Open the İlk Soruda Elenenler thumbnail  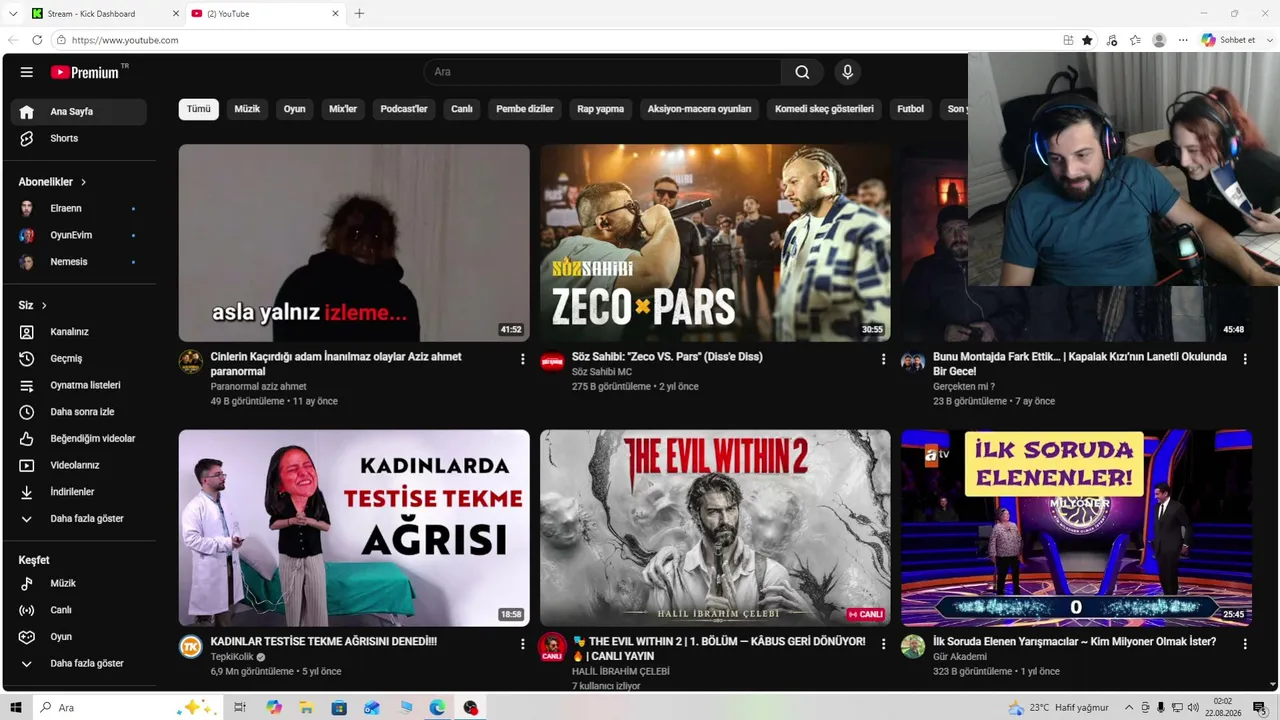pos(1076,528)
